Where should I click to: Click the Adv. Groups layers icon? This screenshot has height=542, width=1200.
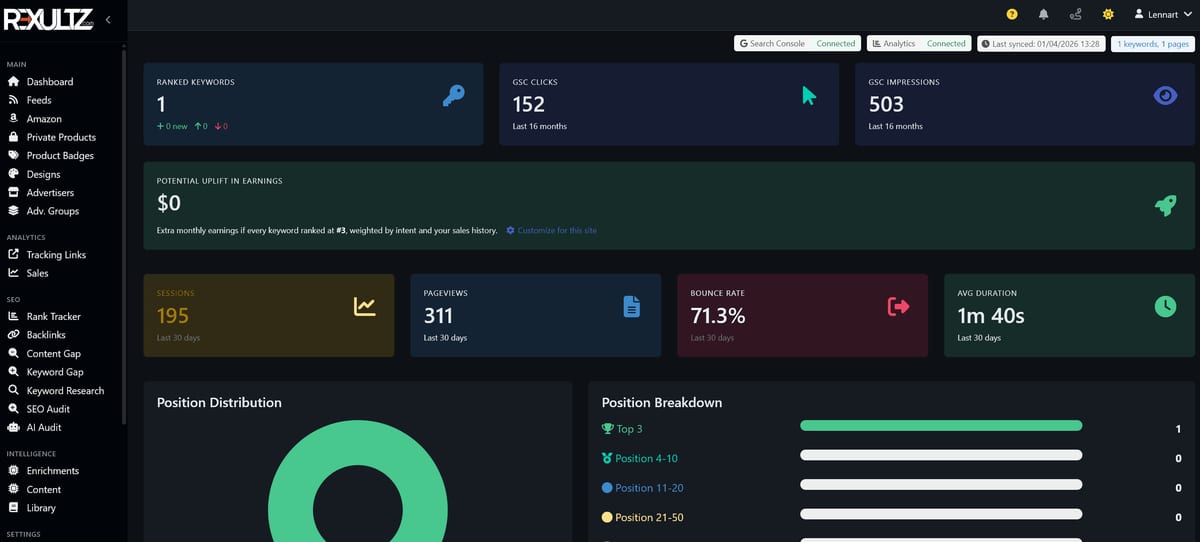(x=14, y=211)
